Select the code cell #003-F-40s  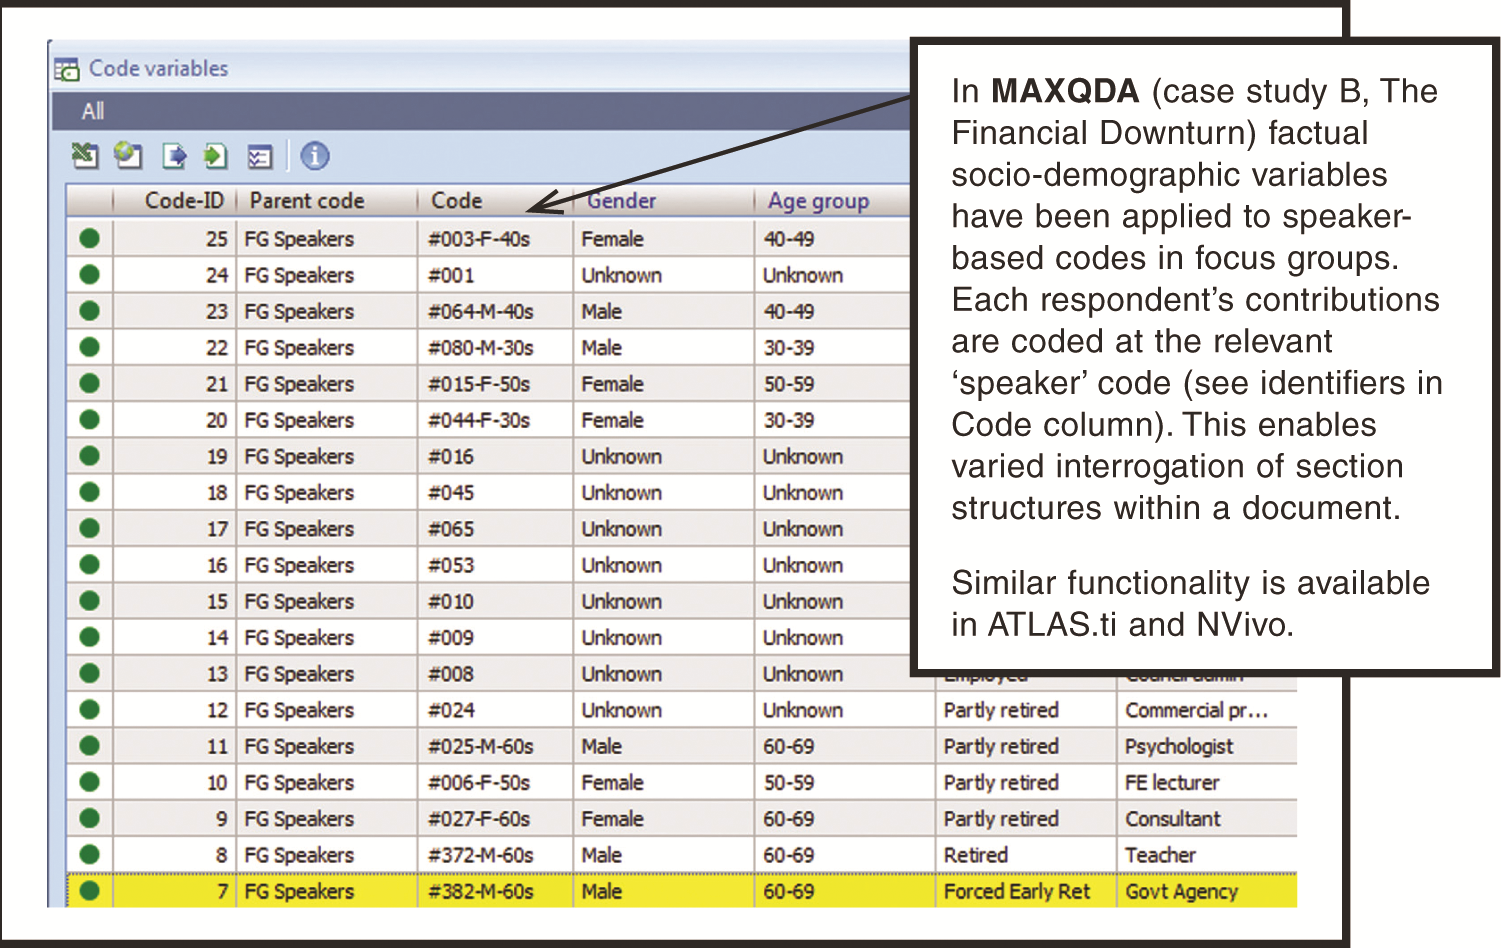496,238
